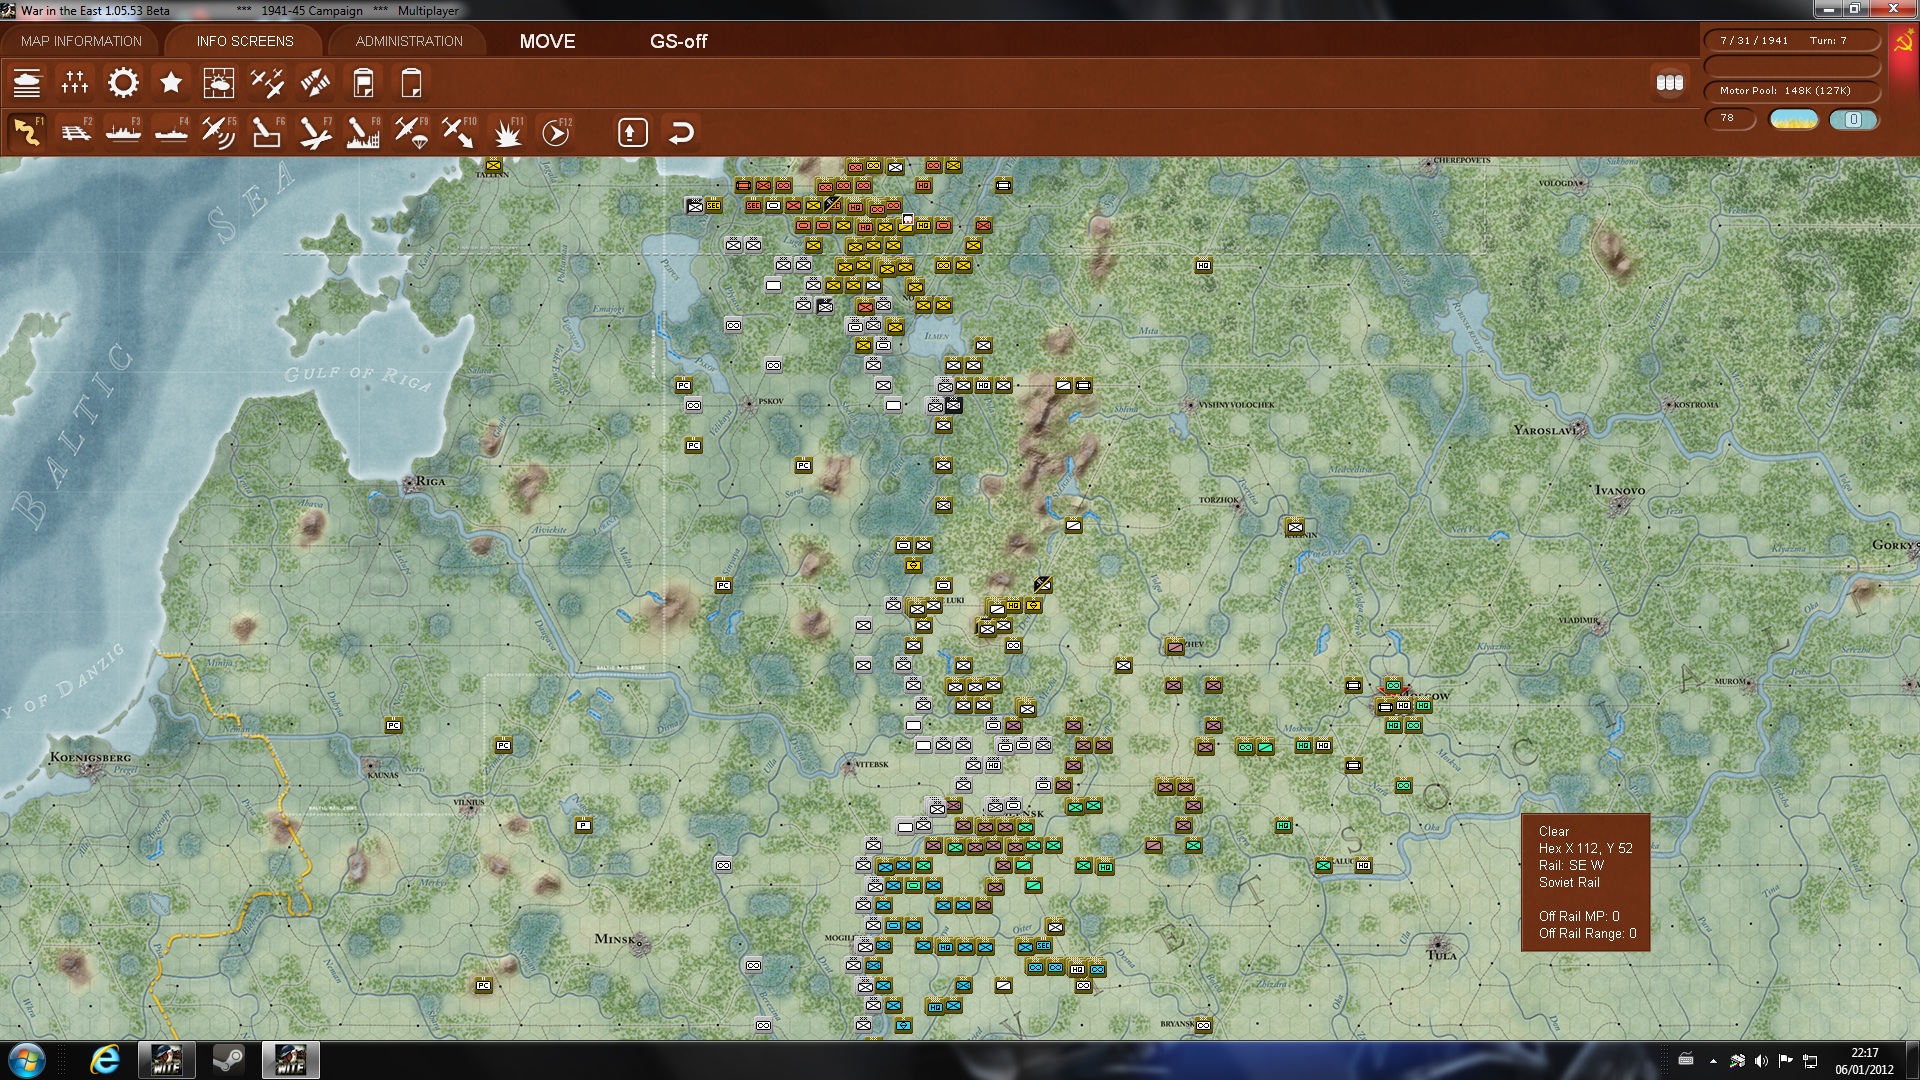The height and width of the screenshot is (1080, 1920).
Task: Switch to the Administration tab
Action: tap(409, 41)
